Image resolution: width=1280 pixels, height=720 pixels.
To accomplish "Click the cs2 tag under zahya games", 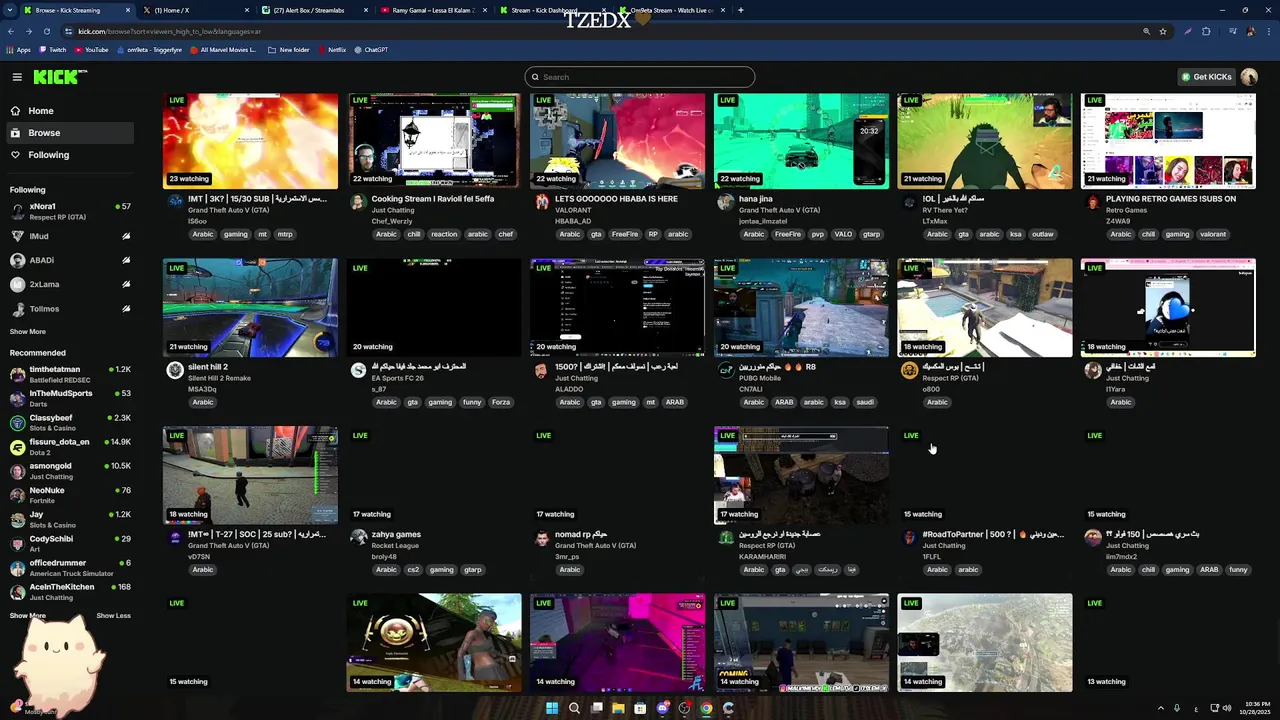I will tap(413, 570).
